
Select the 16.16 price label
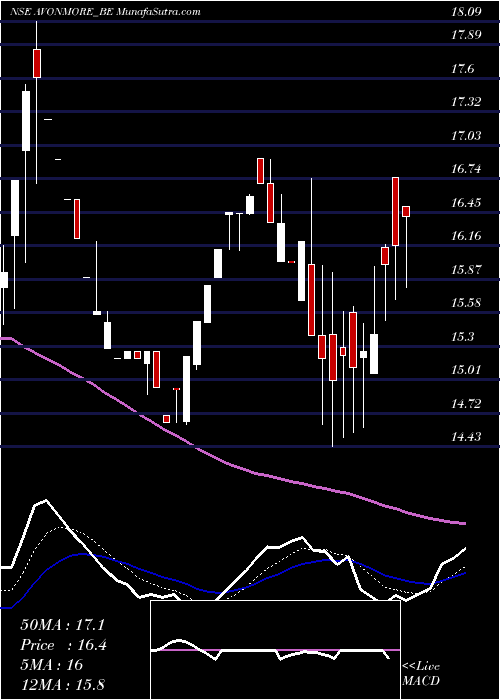click(466, 236)
